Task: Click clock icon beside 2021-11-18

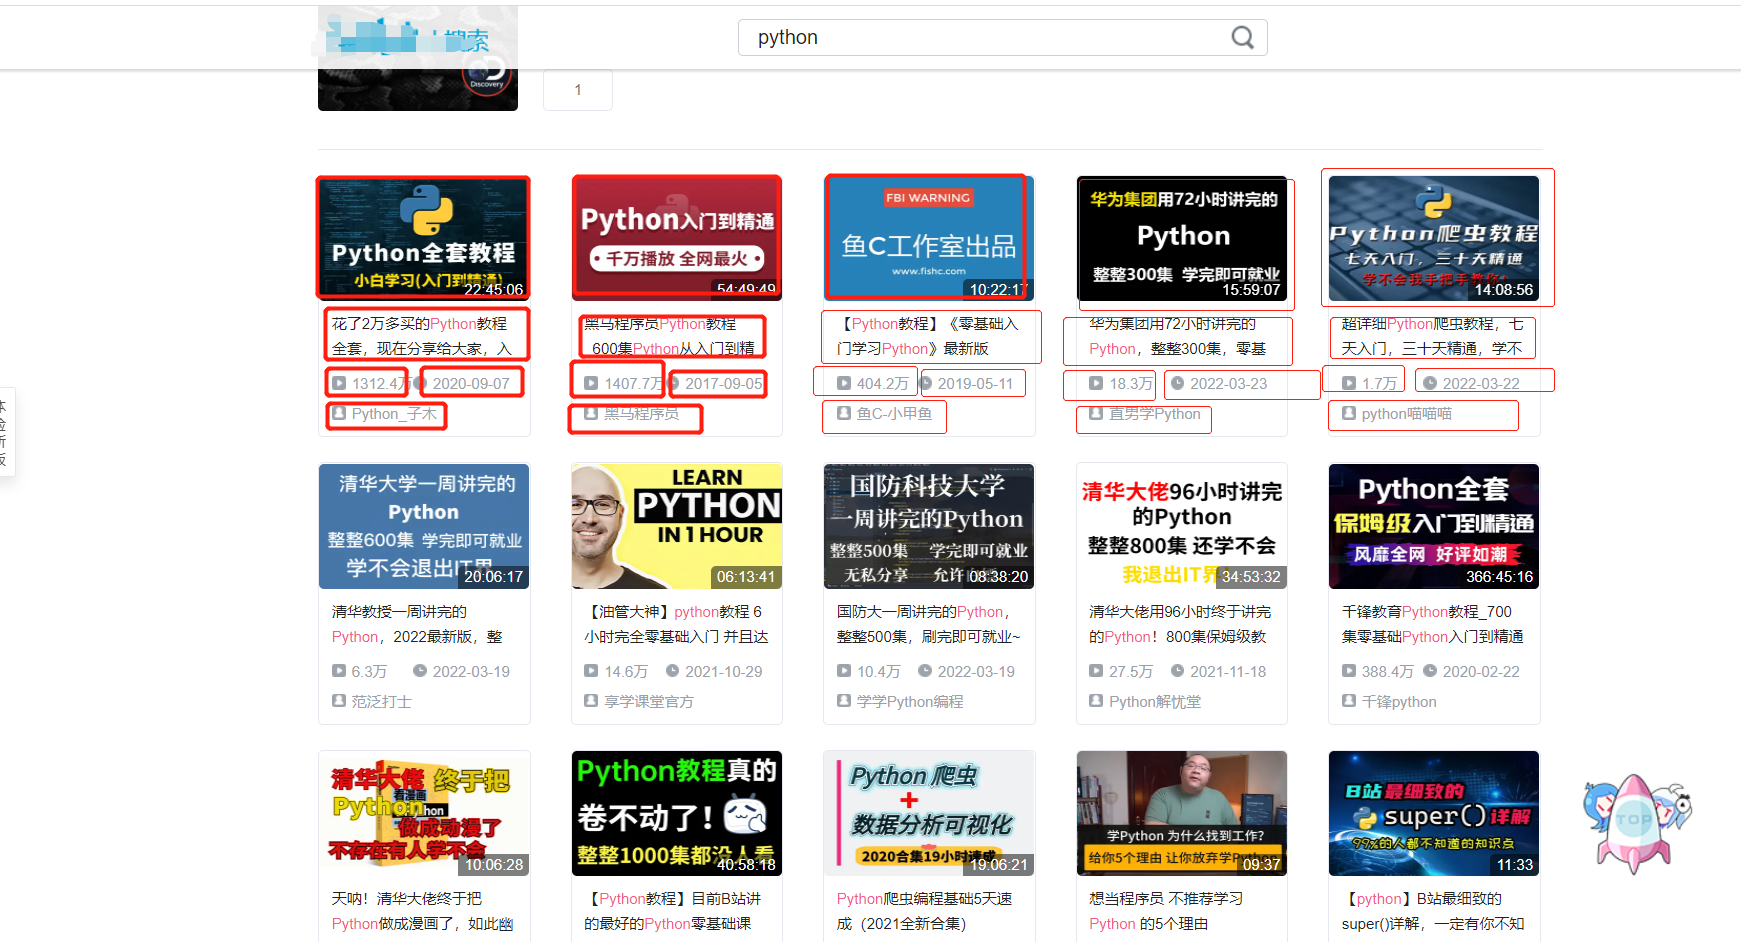Action: (x=1177, y=672)
